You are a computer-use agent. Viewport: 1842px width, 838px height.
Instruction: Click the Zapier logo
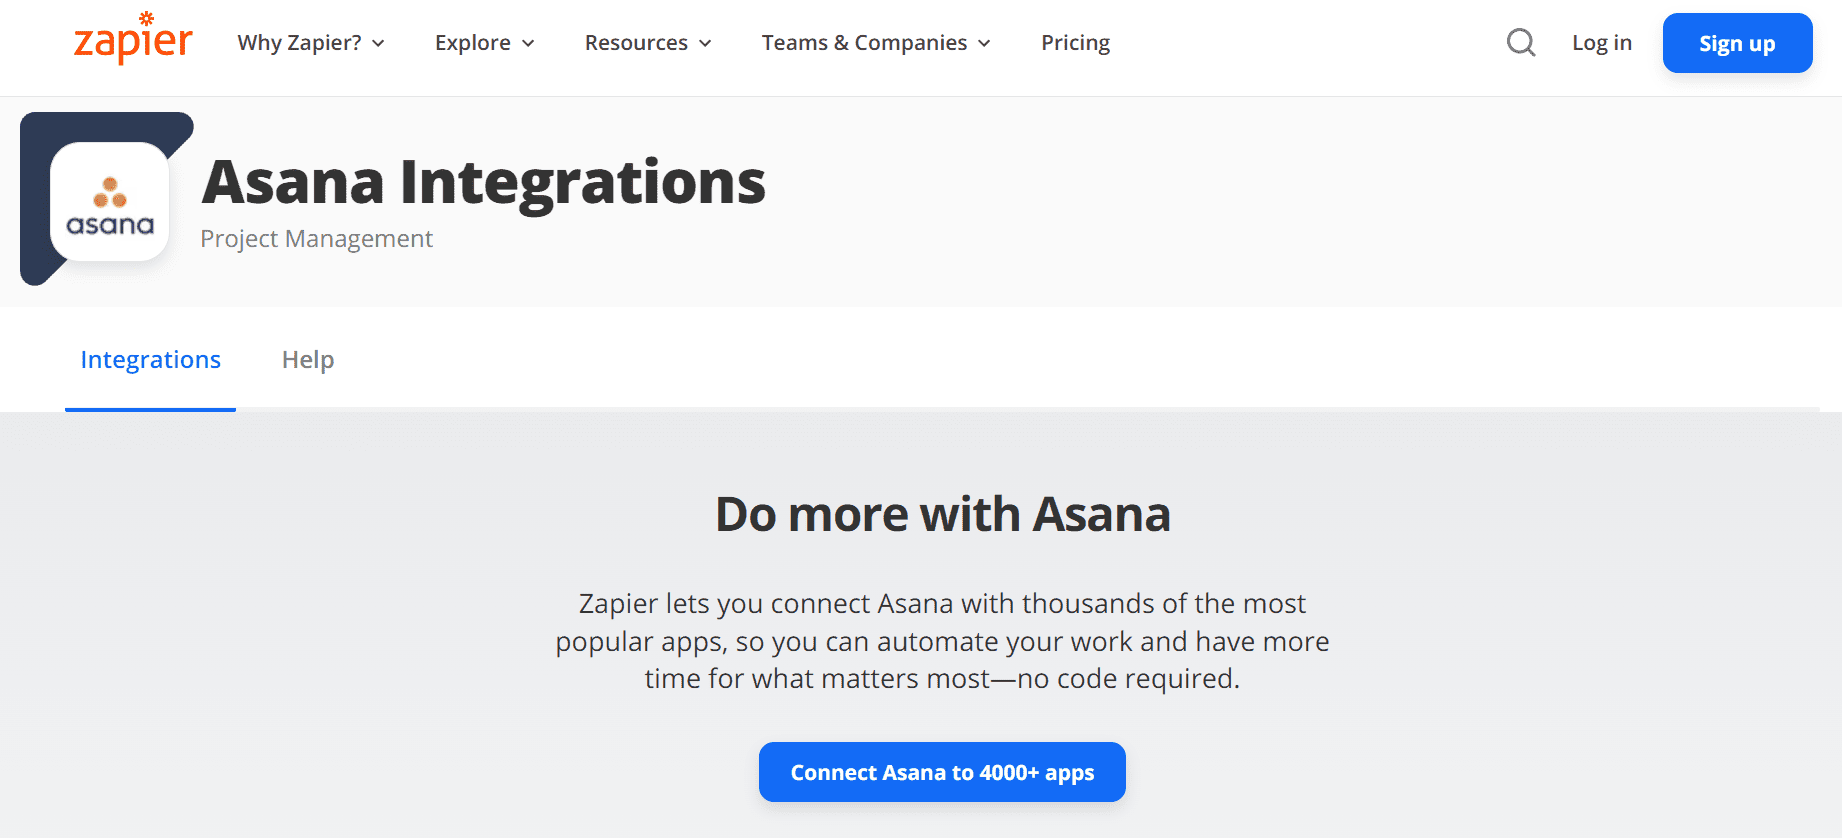tap(133, 39)
